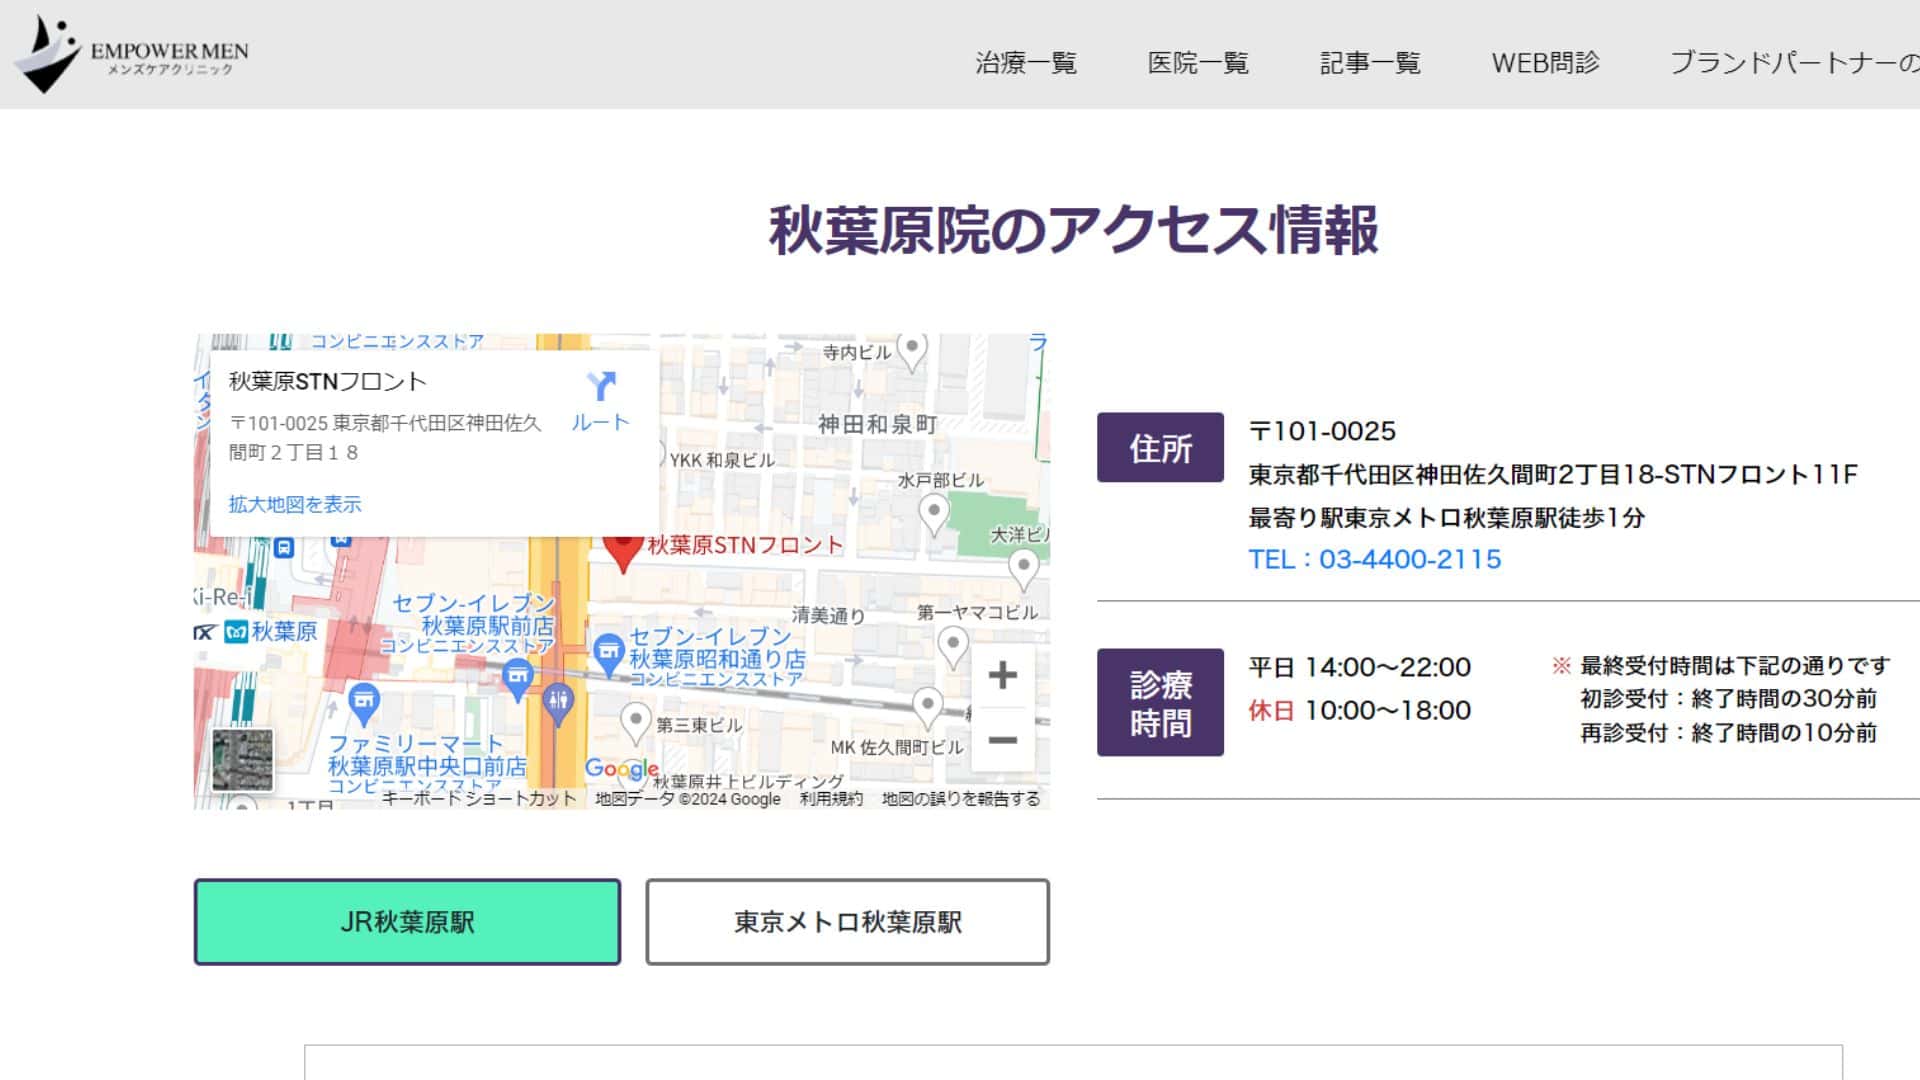Screen dimensions: 1920x1080
Task: Click 再診受付：終了時間の10分前 note
Action: [x=1728, y=733]
